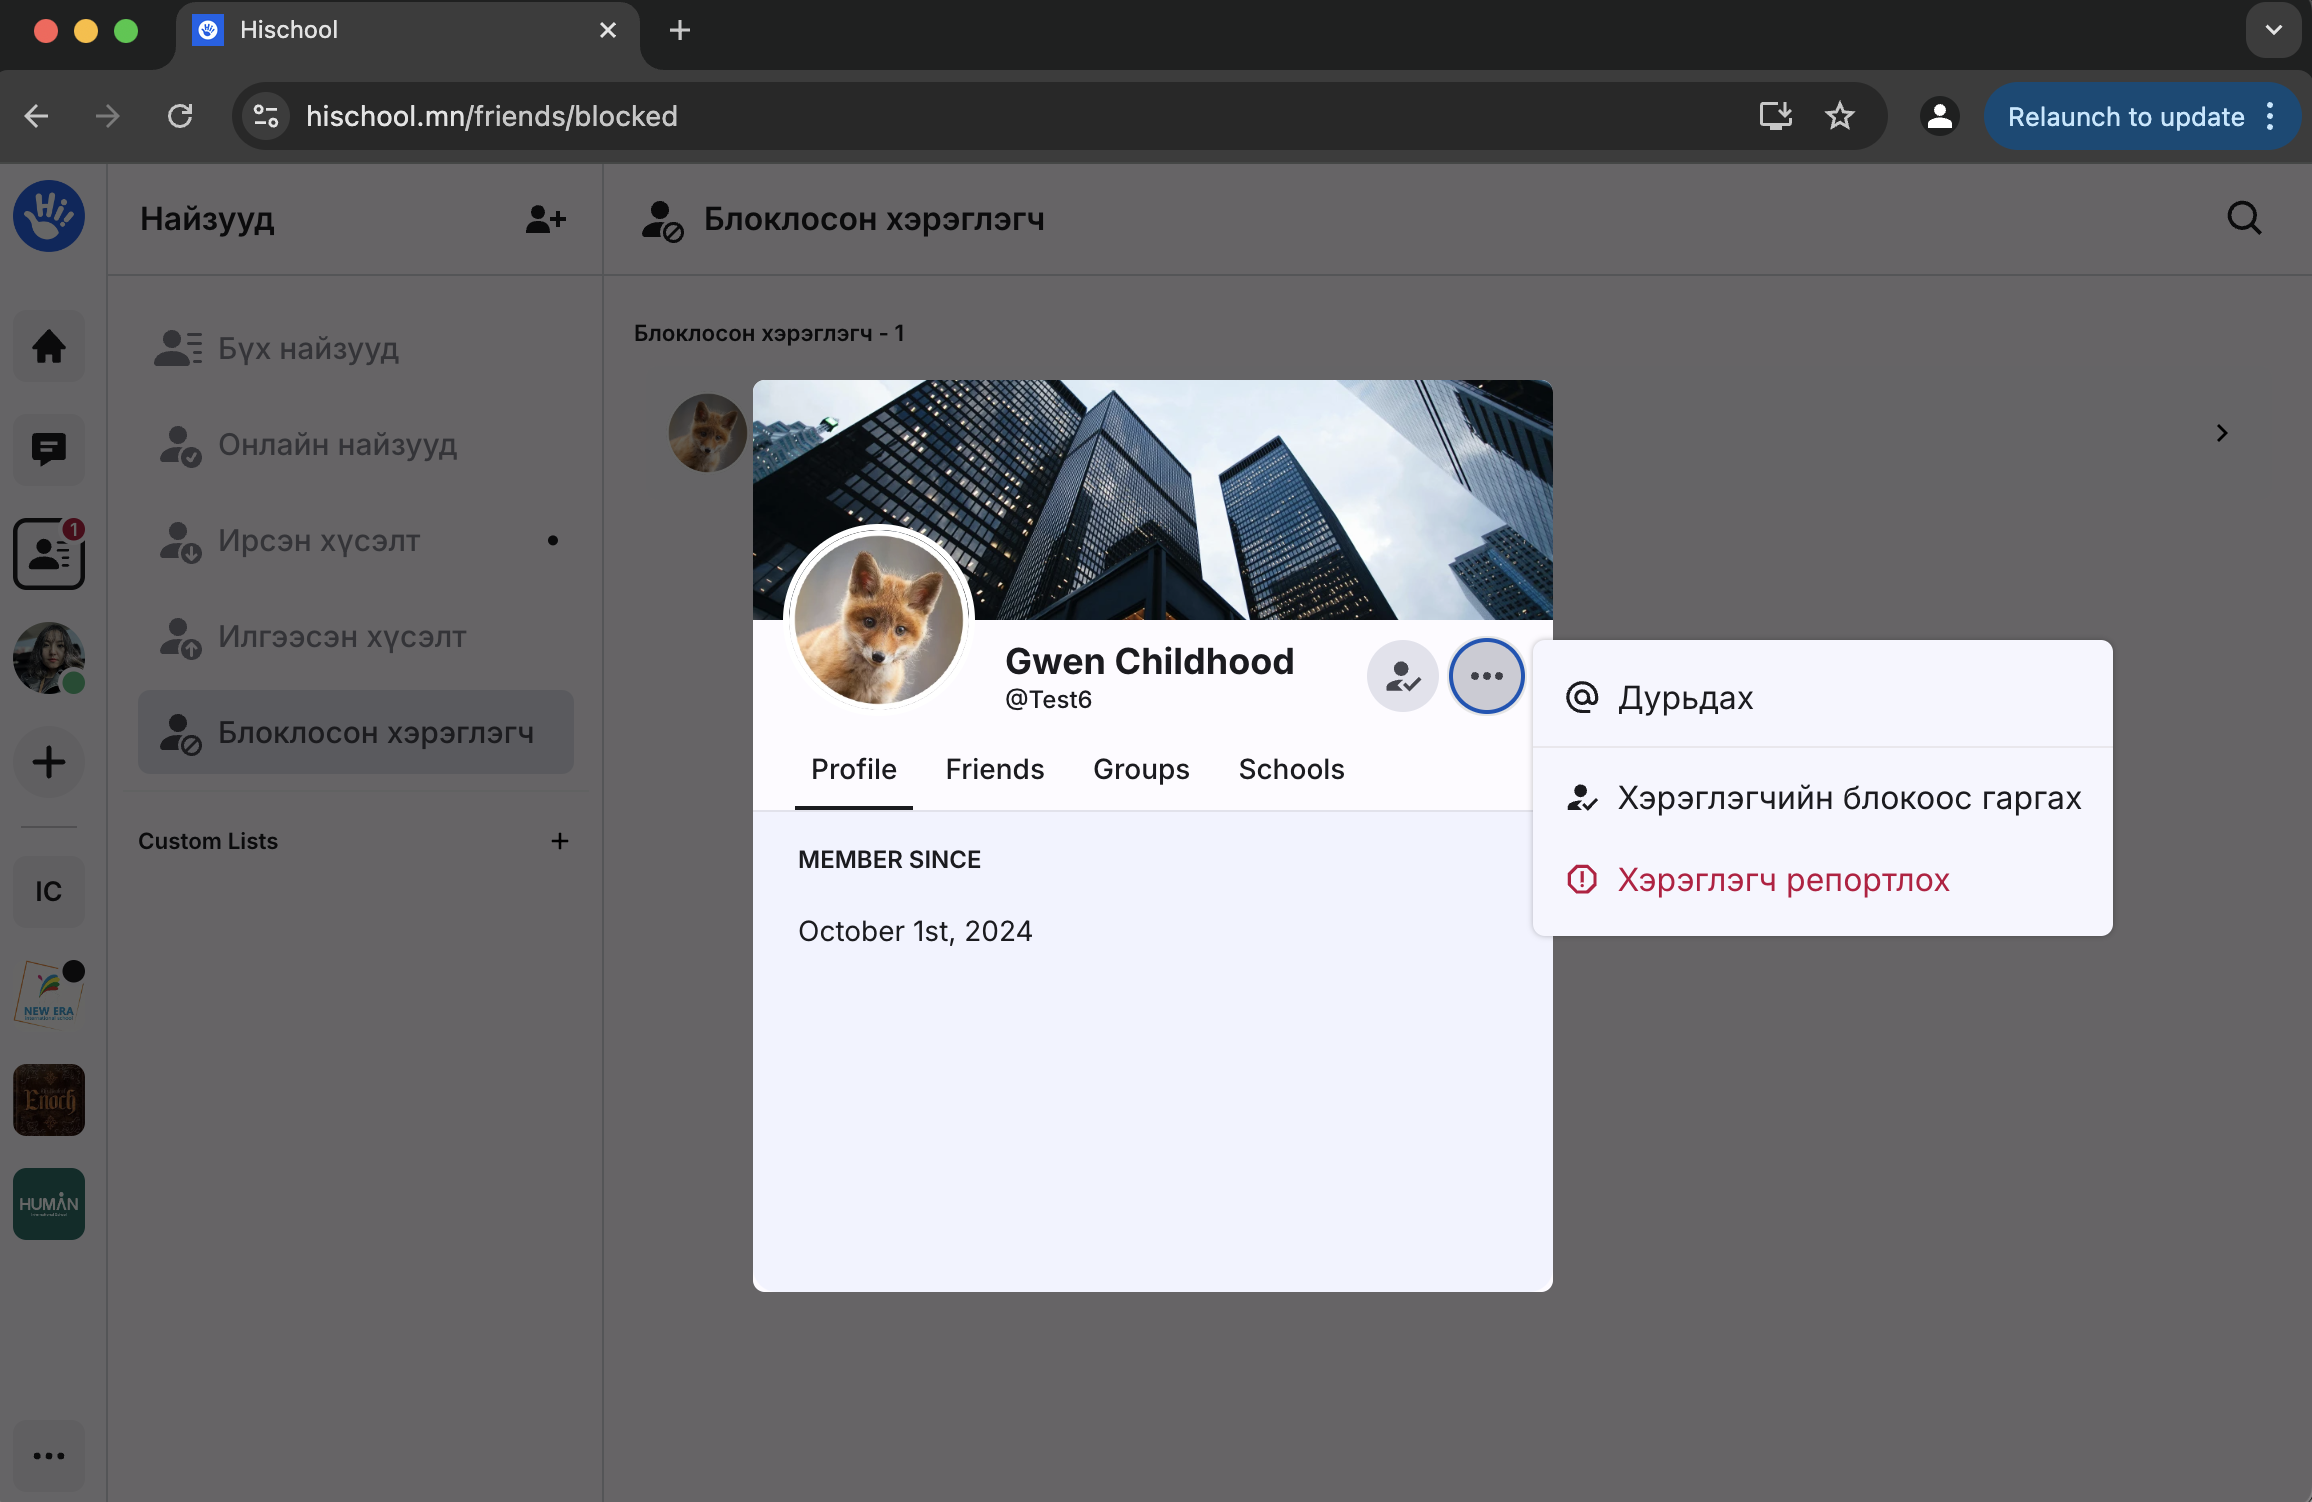Image resolution: width=2312 pixels, height=1502 pixels.
Task: Add a new custom list with plus
Action: (x=560, y=841)
